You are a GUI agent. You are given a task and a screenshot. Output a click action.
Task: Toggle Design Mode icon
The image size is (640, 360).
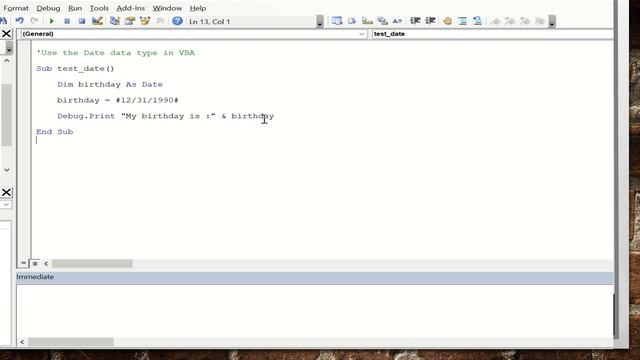97,21
